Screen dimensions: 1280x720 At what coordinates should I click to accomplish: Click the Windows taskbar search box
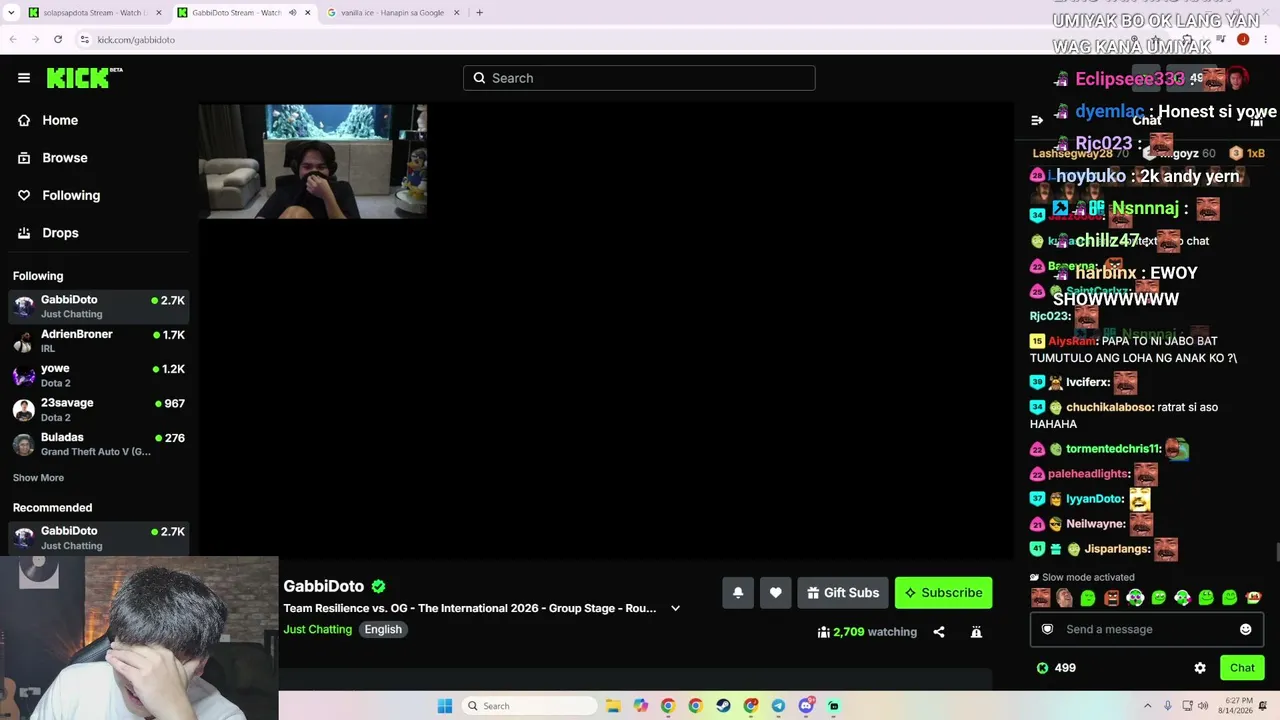click(530, 706)
